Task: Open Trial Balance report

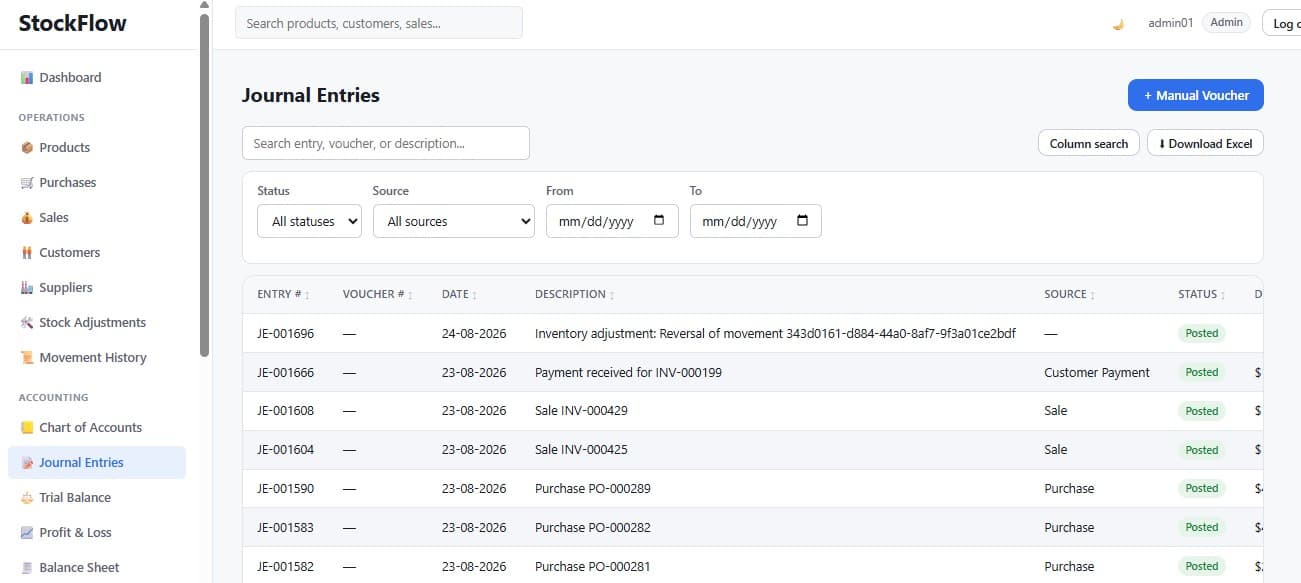Action: (x=97, y=498)
